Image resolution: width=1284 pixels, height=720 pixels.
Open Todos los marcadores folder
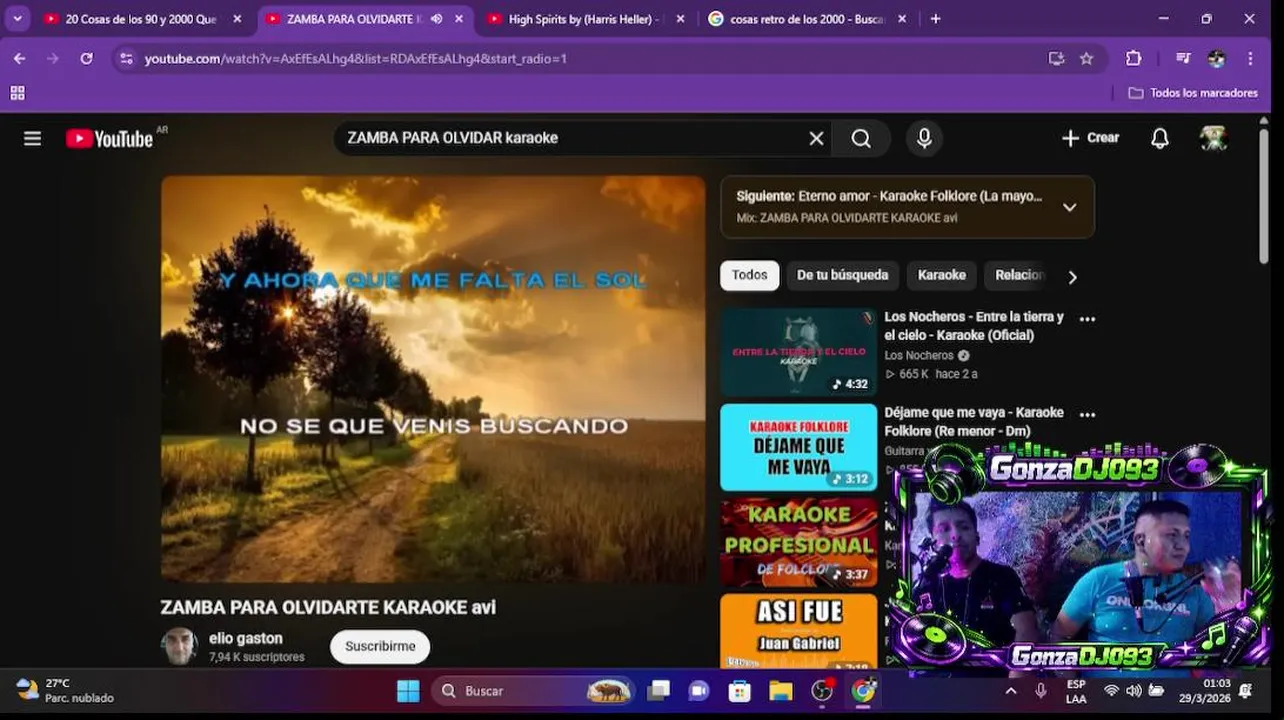[1193, 93]
